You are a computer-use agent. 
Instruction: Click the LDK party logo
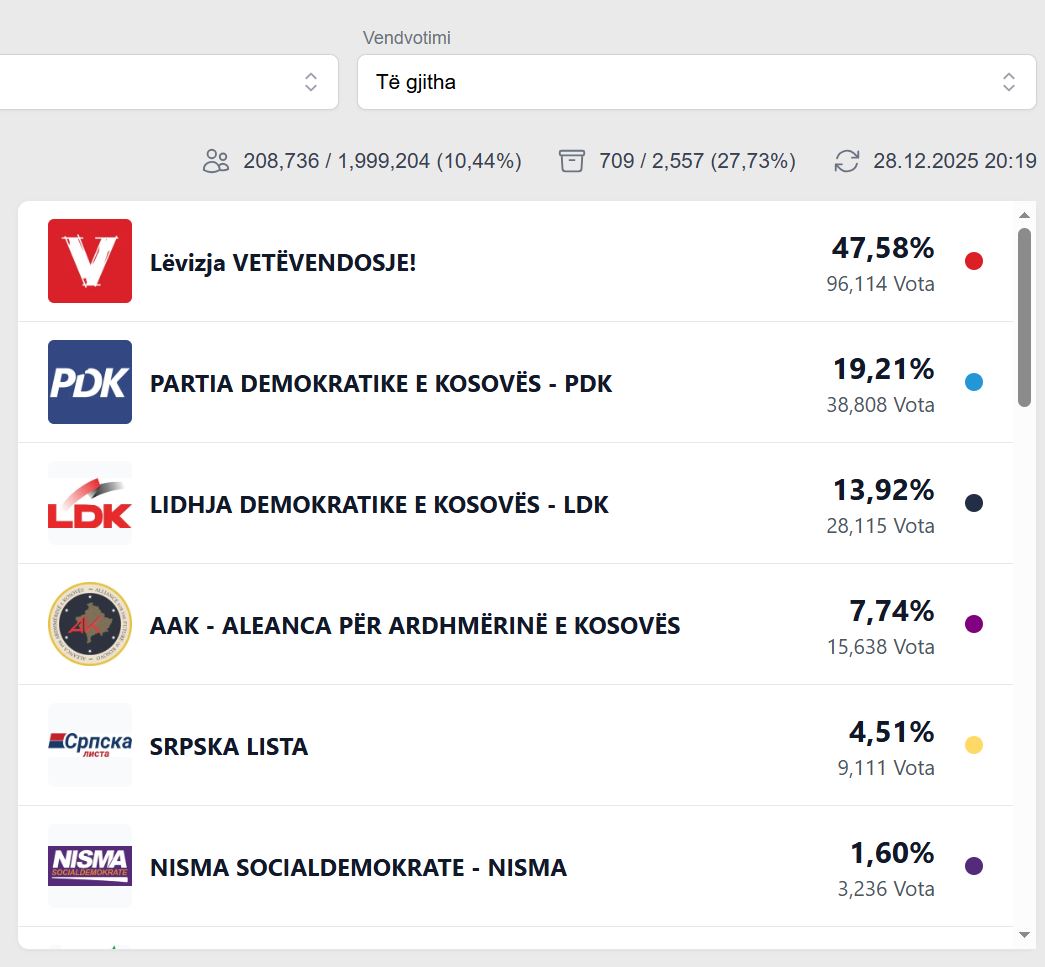(90, 503)
